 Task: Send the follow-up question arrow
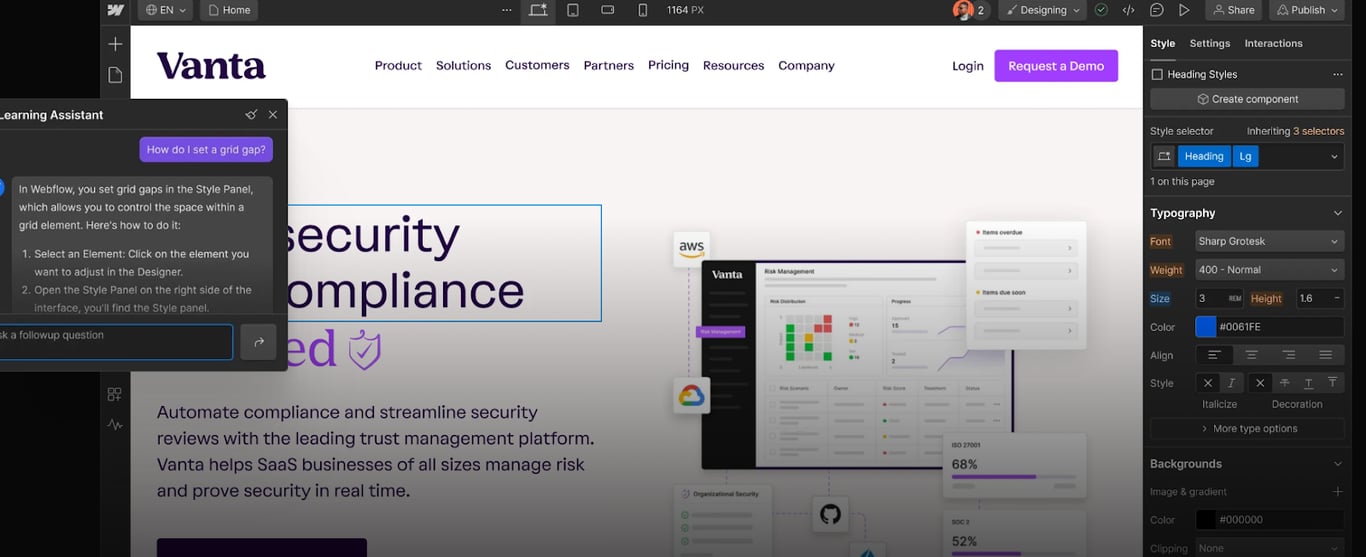pyautogui.click(x=258, y=342)
